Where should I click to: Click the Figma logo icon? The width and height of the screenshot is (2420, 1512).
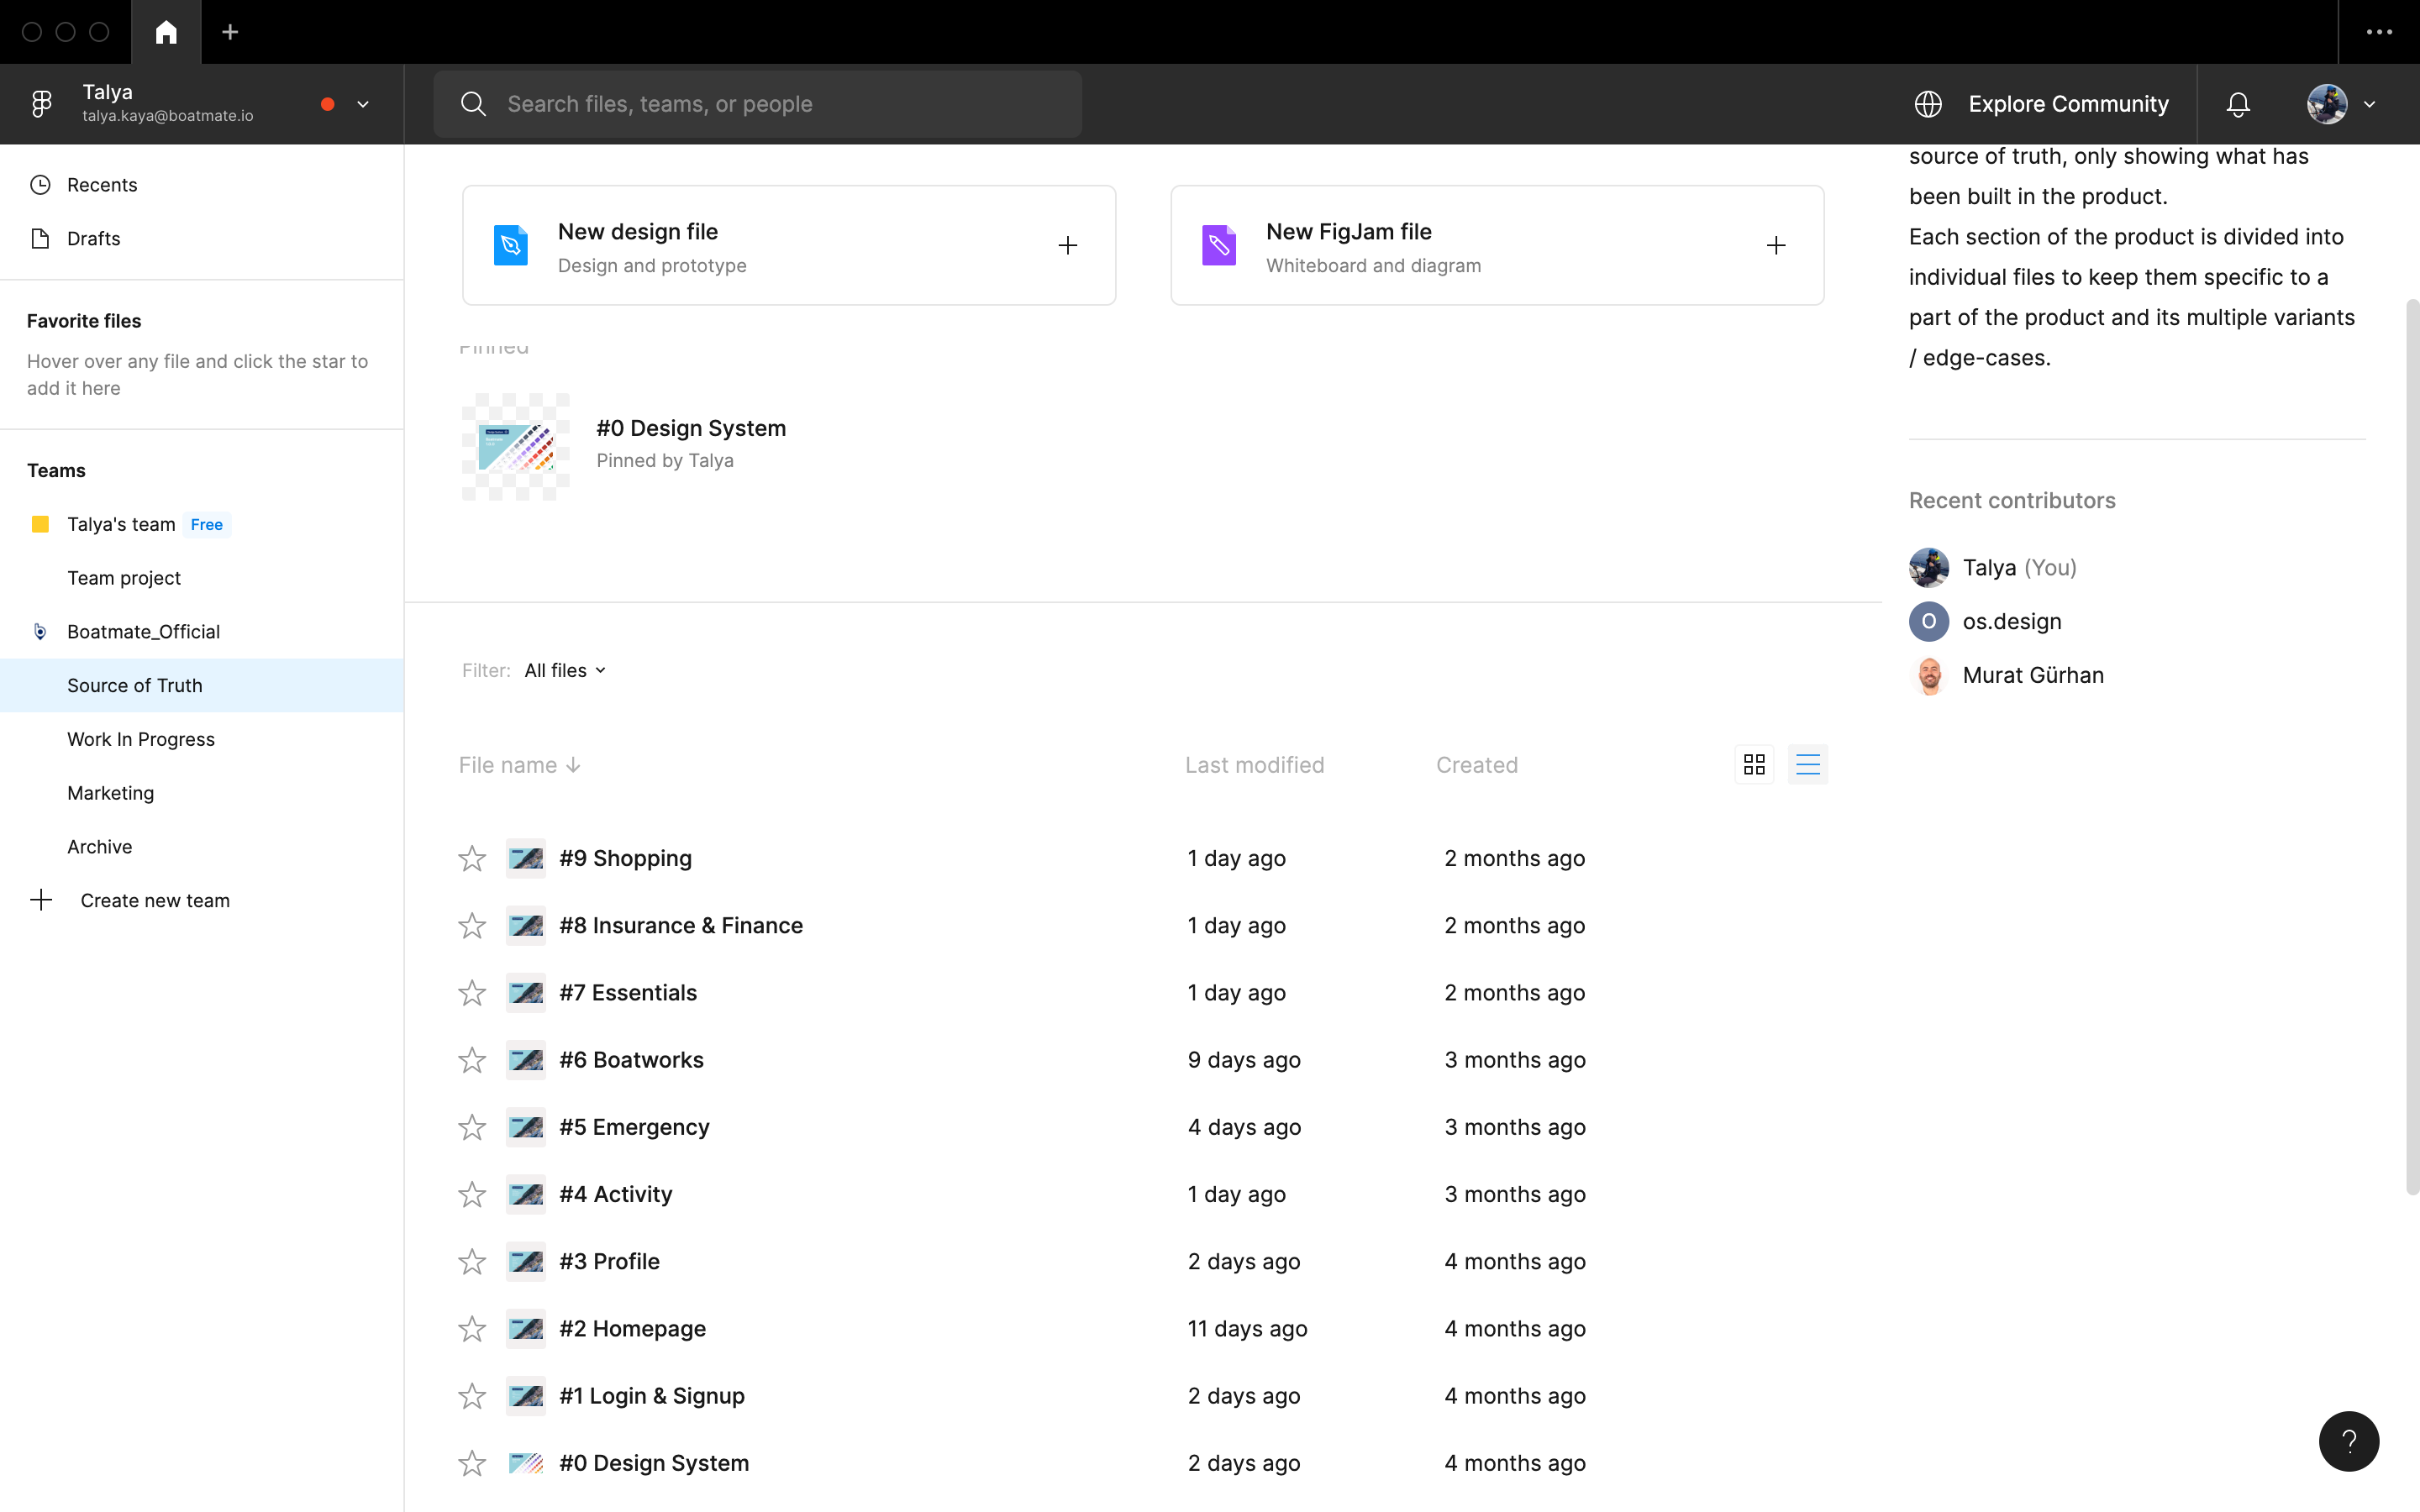coord(41,104)
